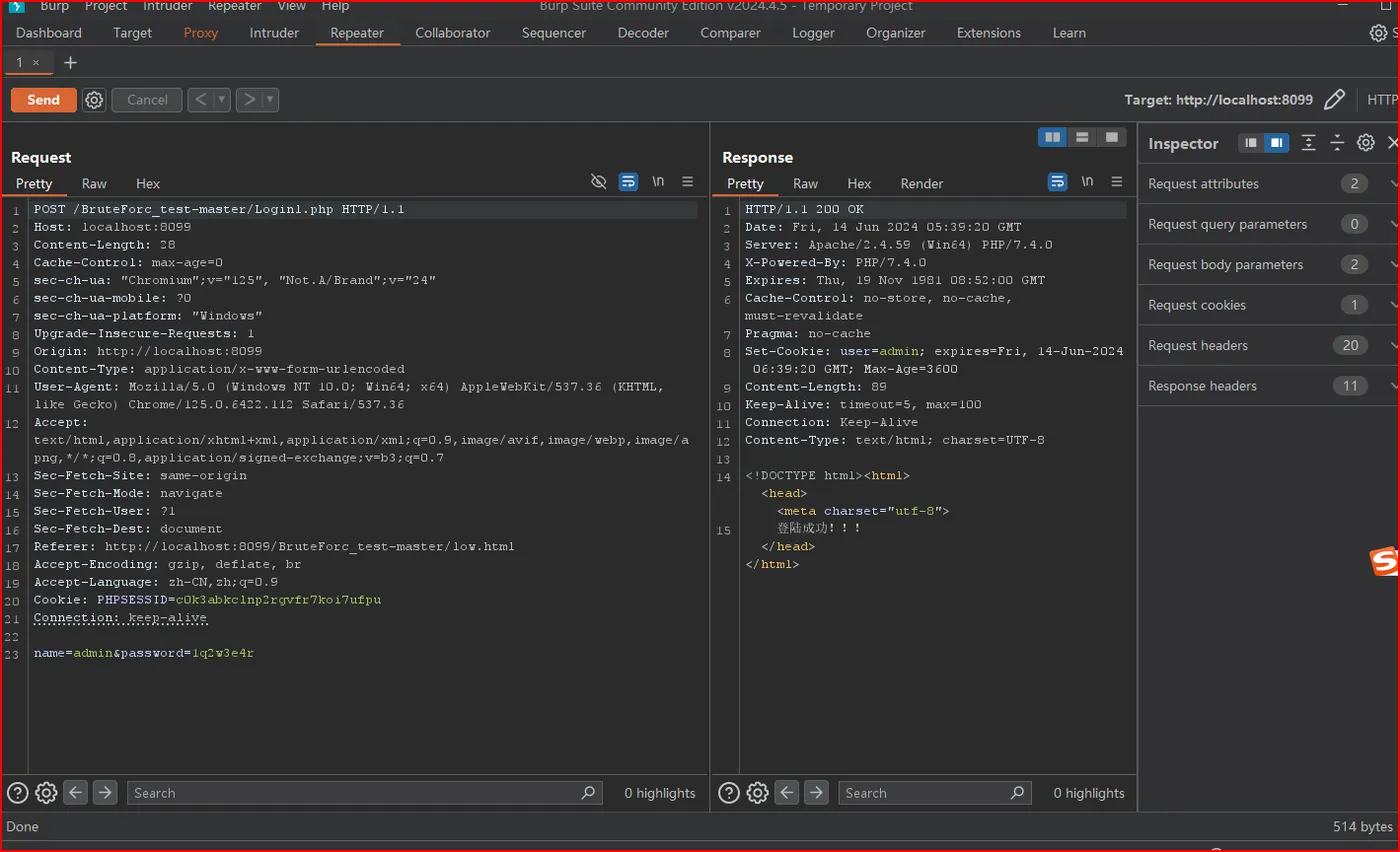Expand all Inspector sections icon

click(1308, 143)
